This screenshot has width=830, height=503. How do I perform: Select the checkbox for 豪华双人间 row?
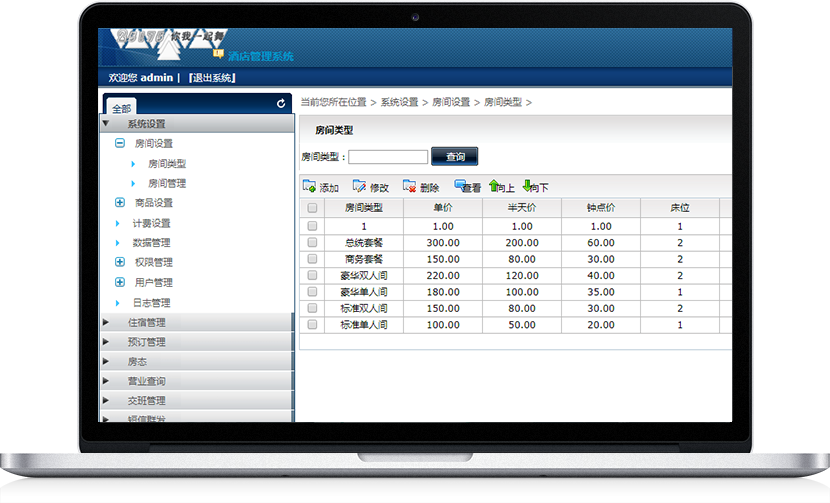tap(312, 276)
